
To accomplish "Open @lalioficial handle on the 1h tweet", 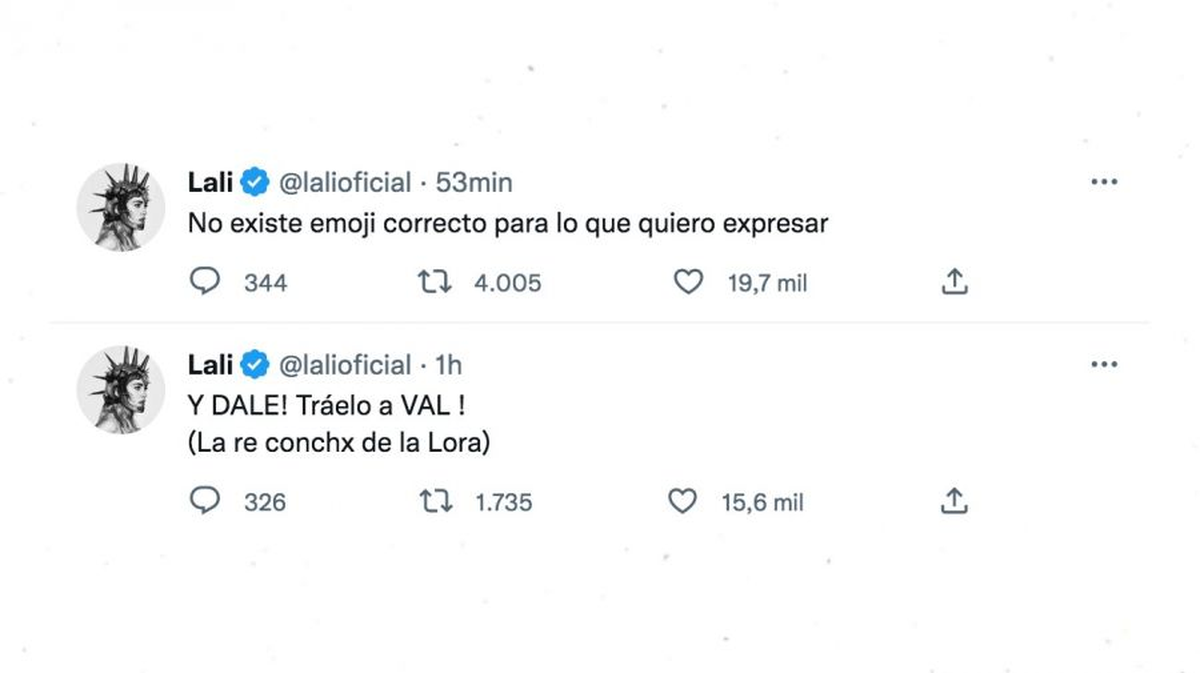I will click(344, 365).
